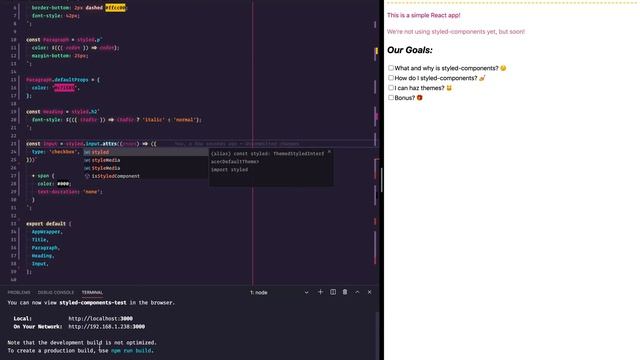The image size is (640, 360).
Task: Click the terminal's vertical scrollbar
Action: click(377, 335)
